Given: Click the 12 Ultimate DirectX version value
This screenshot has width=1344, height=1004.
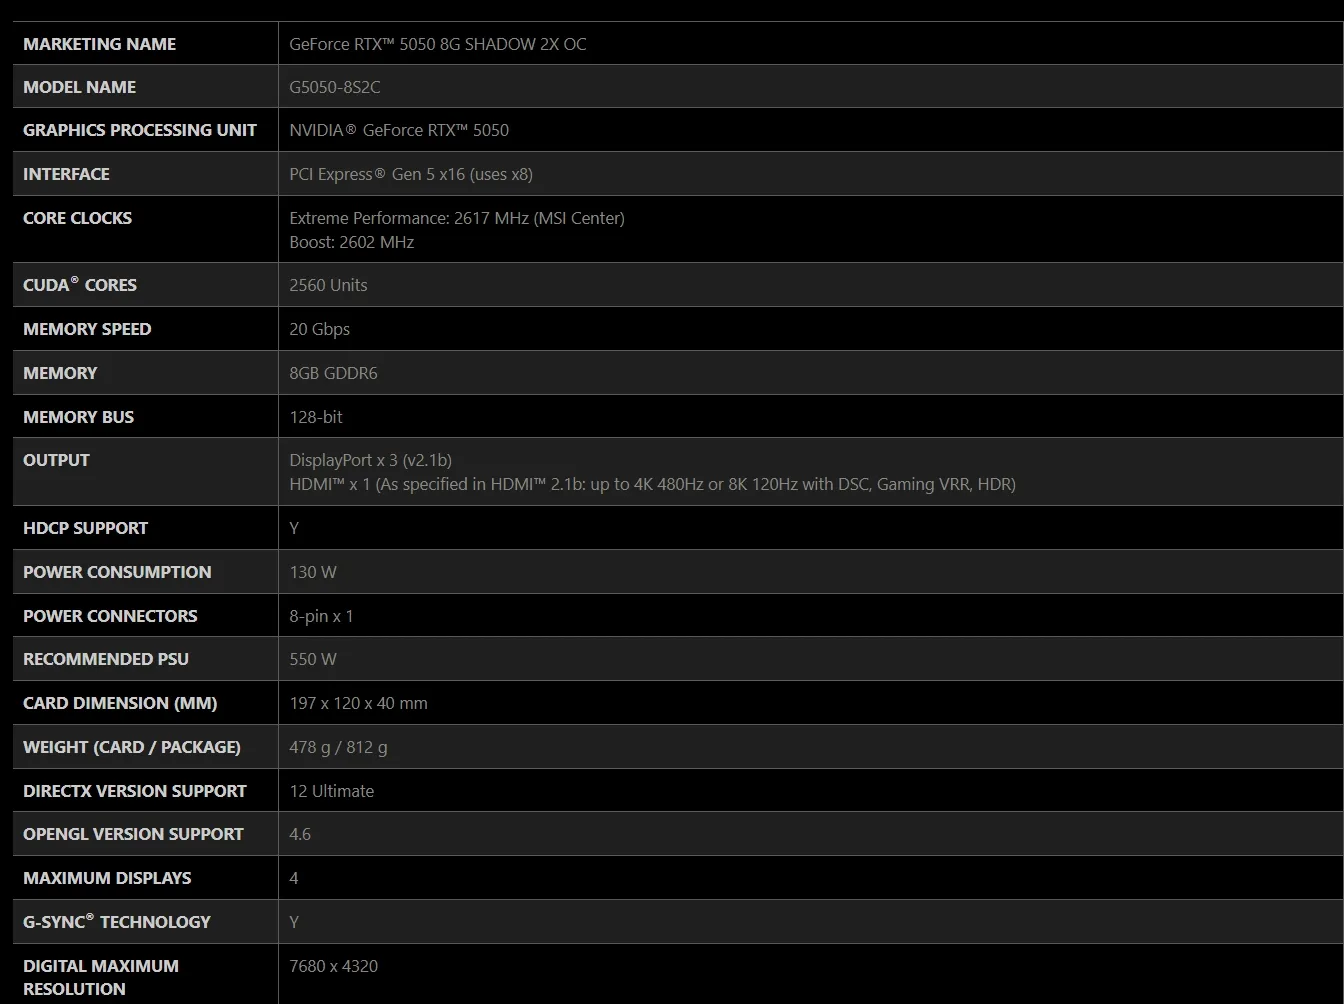Looking at the screenshot, I should click(x=332, y=791).
